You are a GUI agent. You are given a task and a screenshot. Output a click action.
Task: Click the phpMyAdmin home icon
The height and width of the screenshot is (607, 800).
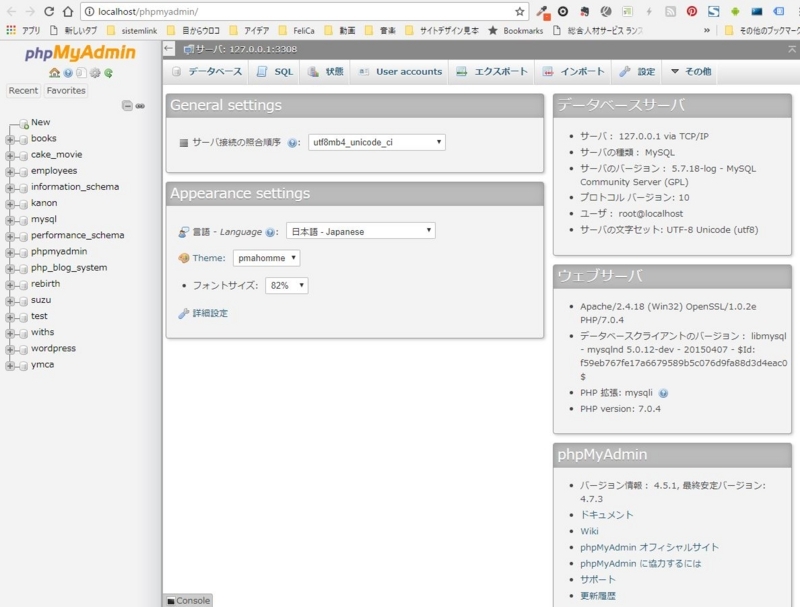coord(55,73)
